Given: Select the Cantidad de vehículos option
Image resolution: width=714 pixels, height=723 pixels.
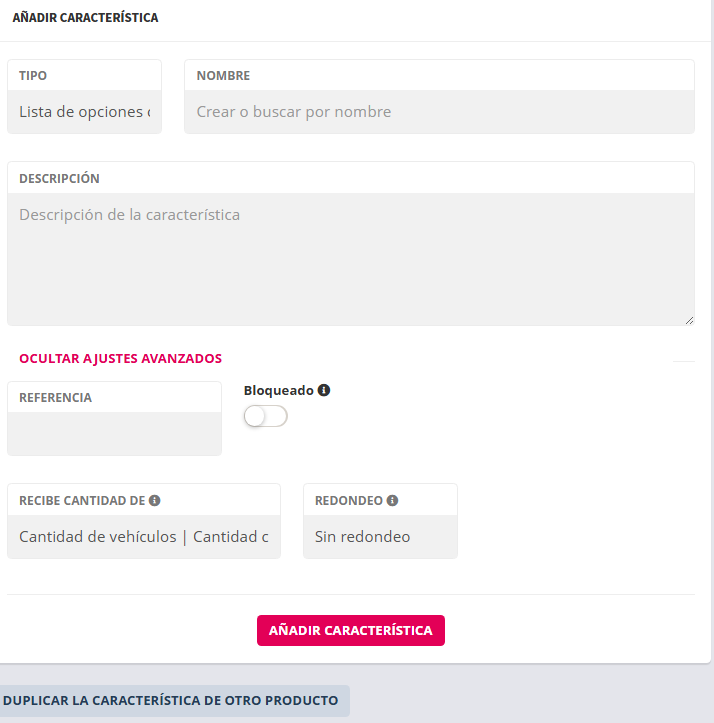Looking at the screenshot, I should pyautogui.click(x=97, y=537).
